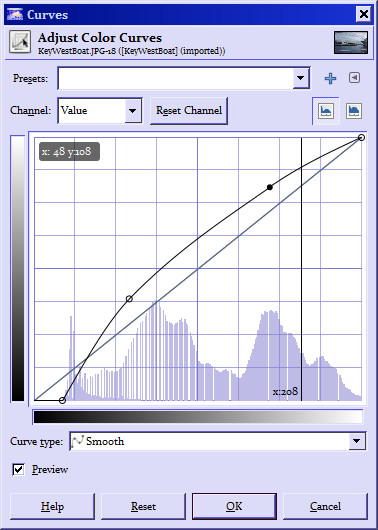The image size is (378, 530).
Task: Click the Help button
Action: [52, 506]
